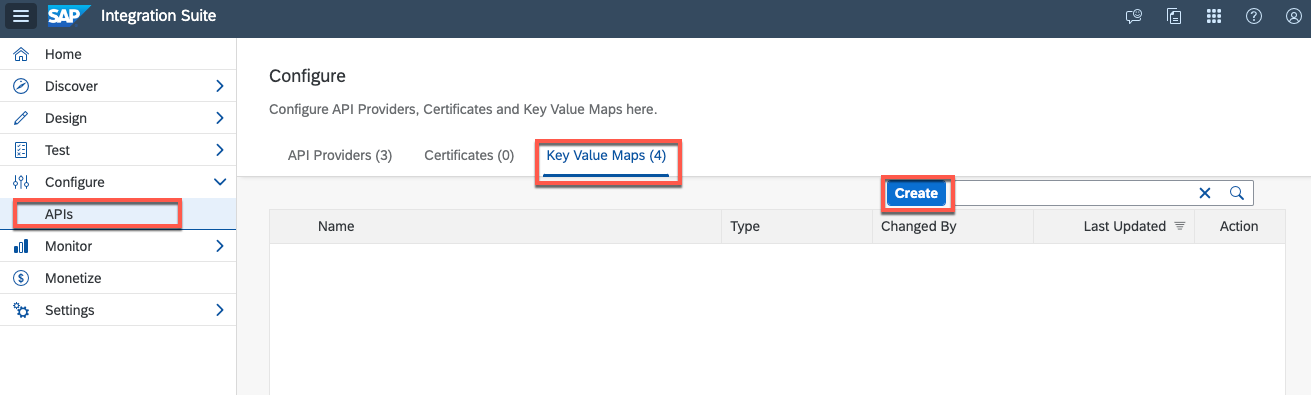Click the Last Updated sort icon
1311x395 pixels.
click(x=1179, y=226)
